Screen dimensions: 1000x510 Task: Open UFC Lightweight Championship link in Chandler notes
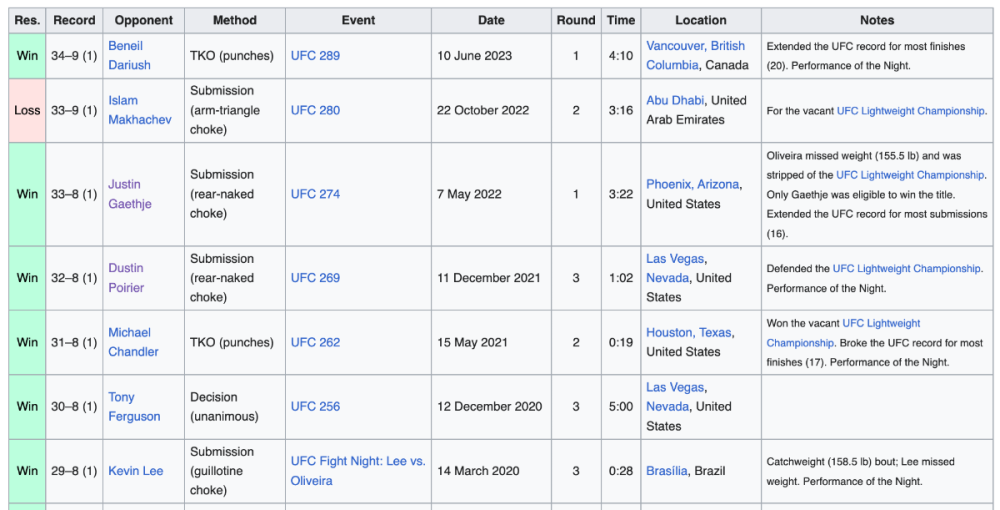click(844, 333)
